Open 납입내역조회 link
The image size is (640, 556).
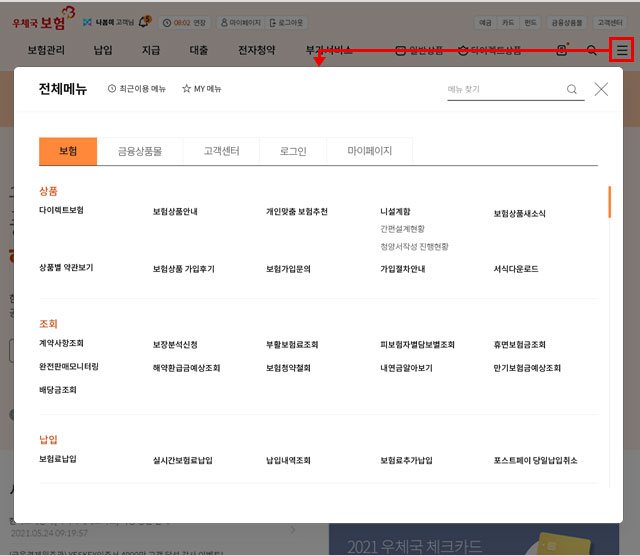coord(288,460)
